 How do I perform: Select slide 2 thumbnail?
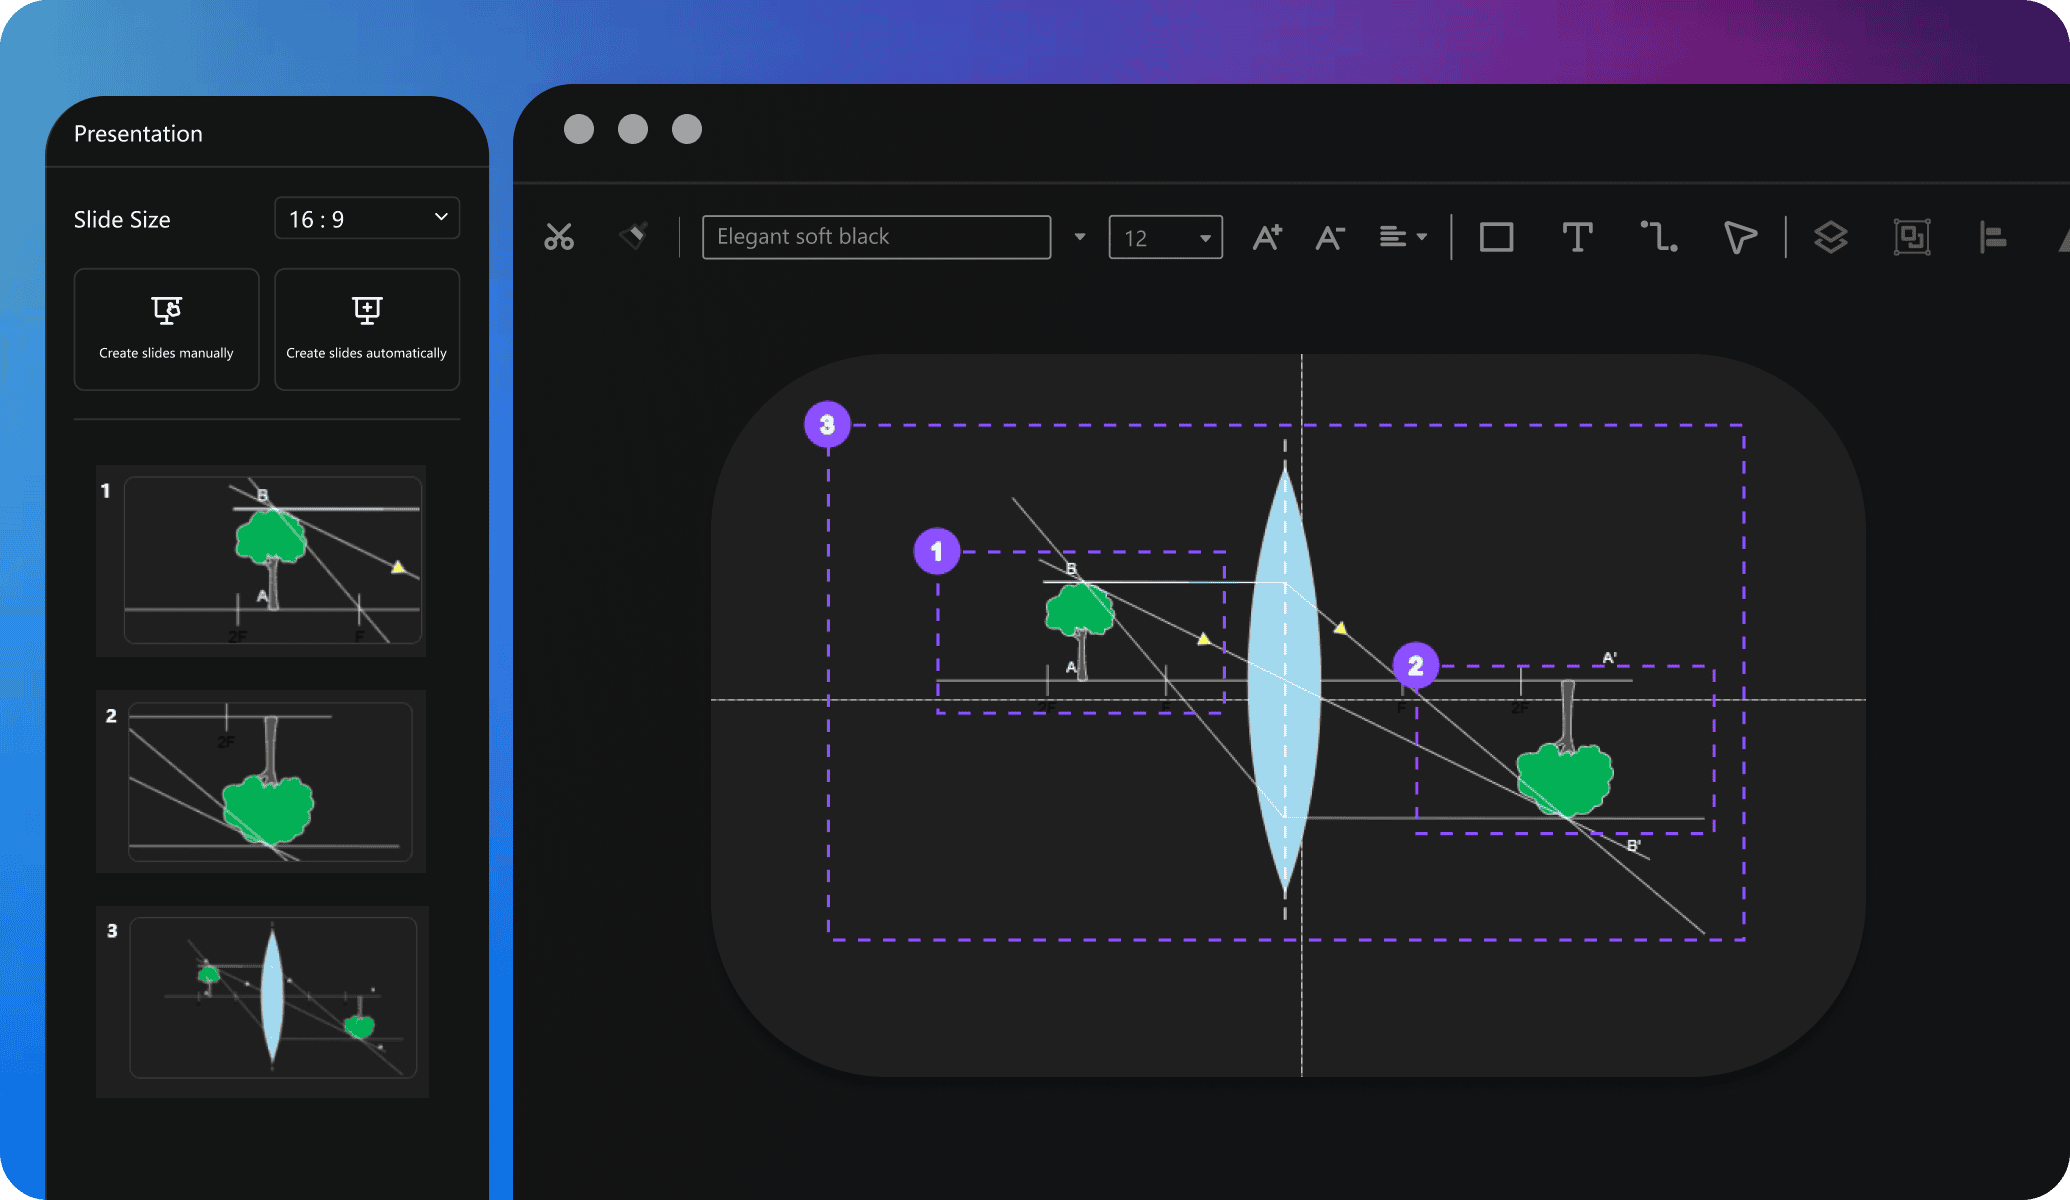[270, 781]
